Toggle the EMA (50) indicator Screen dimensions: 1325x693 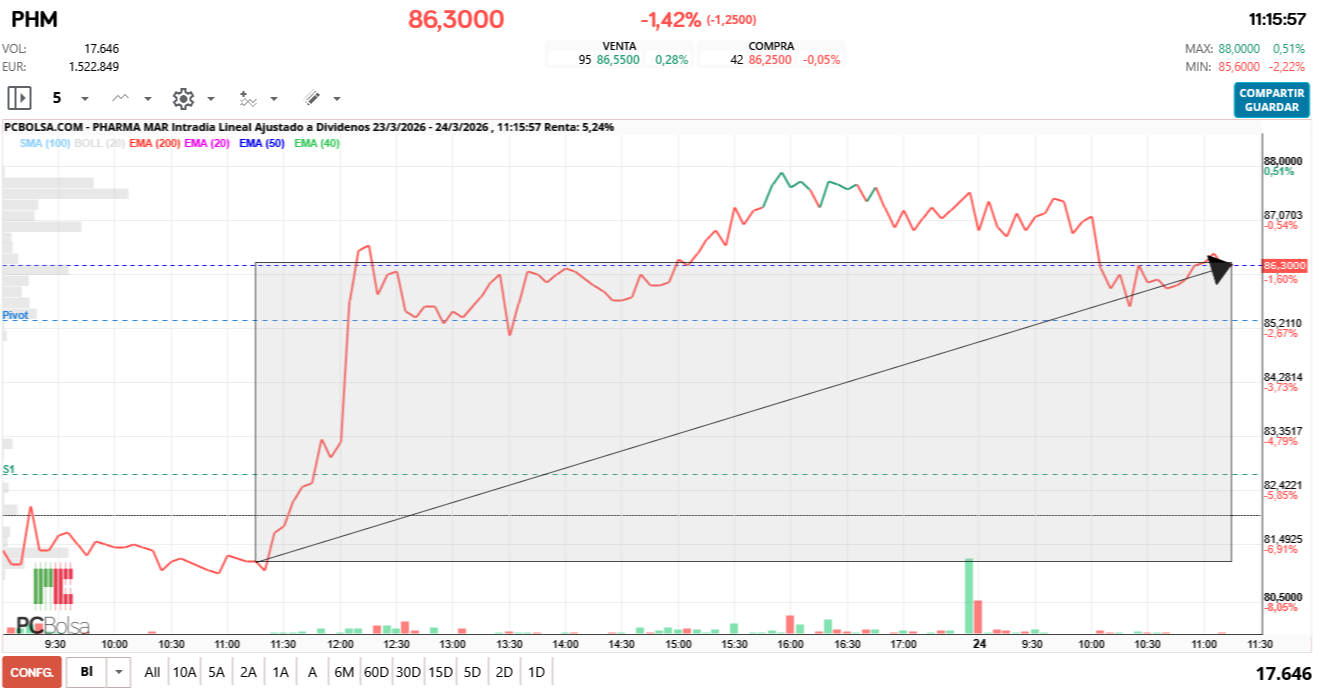pos(262,143)
